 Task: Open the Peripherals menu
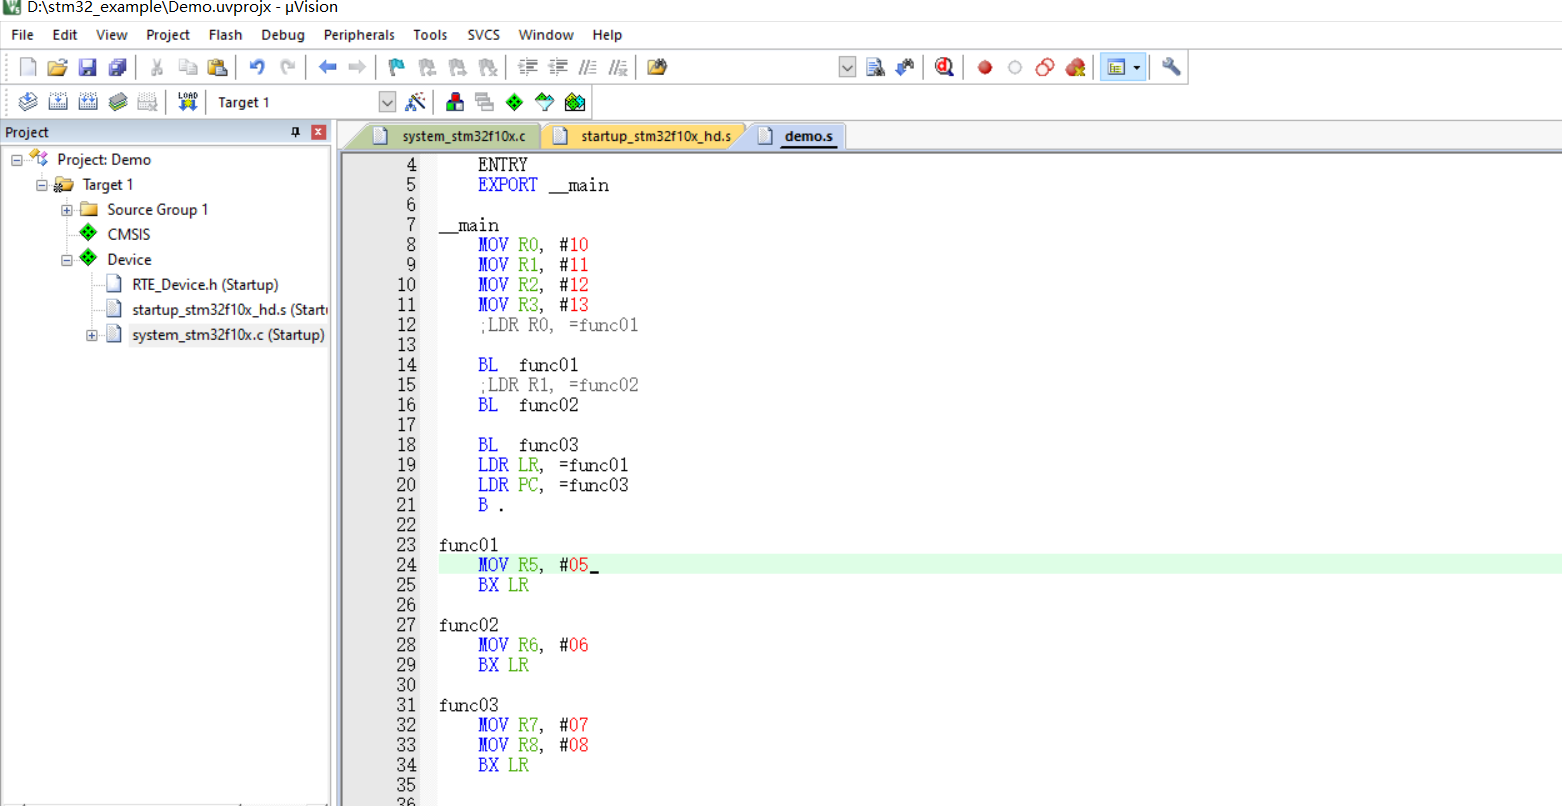(359, 35)
